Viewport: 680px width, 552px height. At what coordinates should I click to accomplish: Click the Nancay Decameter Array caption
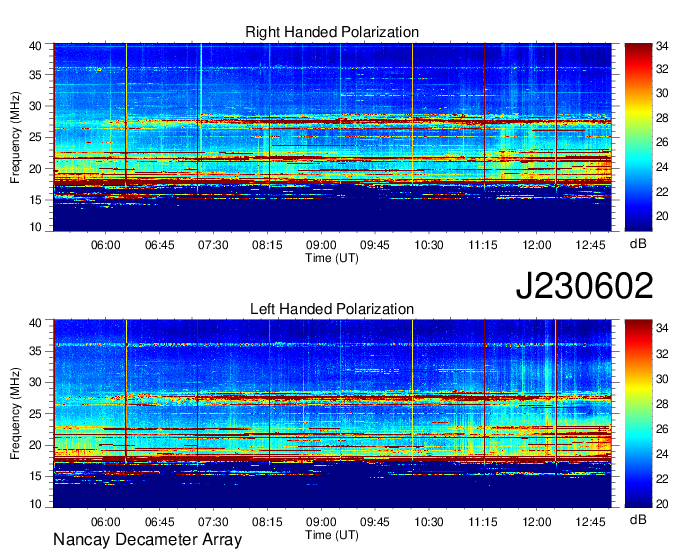147,540
